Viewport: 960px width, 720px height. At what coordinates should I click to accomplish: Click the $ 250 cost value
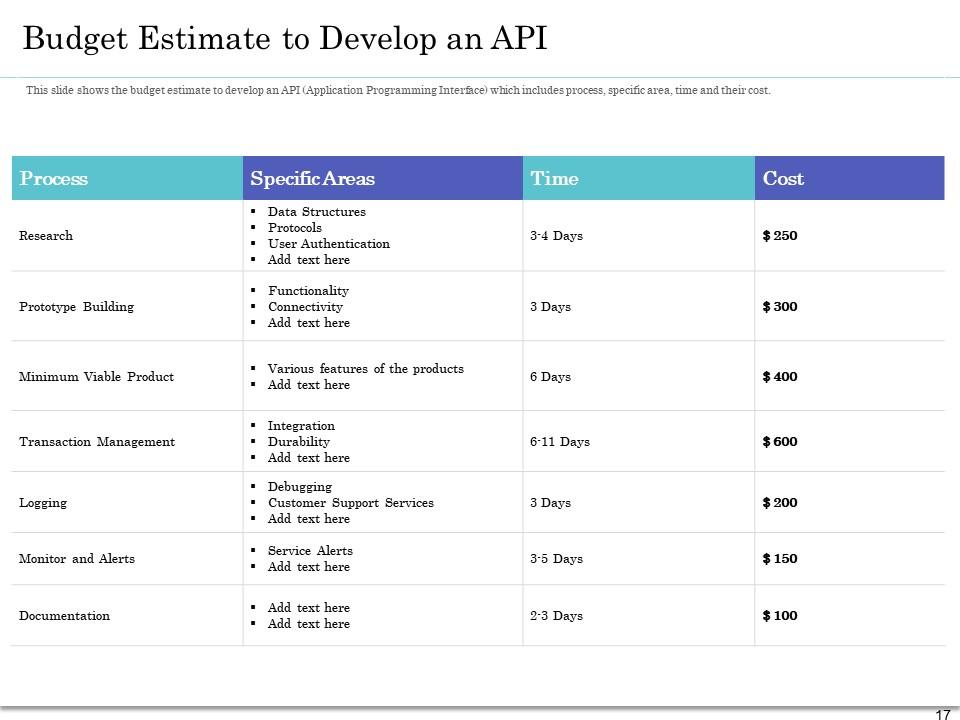pyautogui.click(x=779, y=235)
